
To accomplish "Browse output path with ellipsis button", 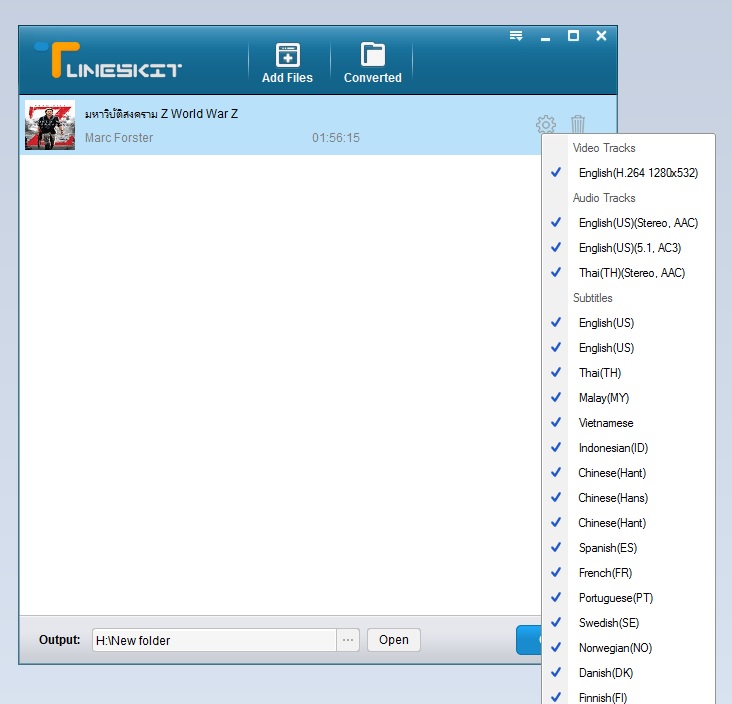I will [x=348, y=640].
